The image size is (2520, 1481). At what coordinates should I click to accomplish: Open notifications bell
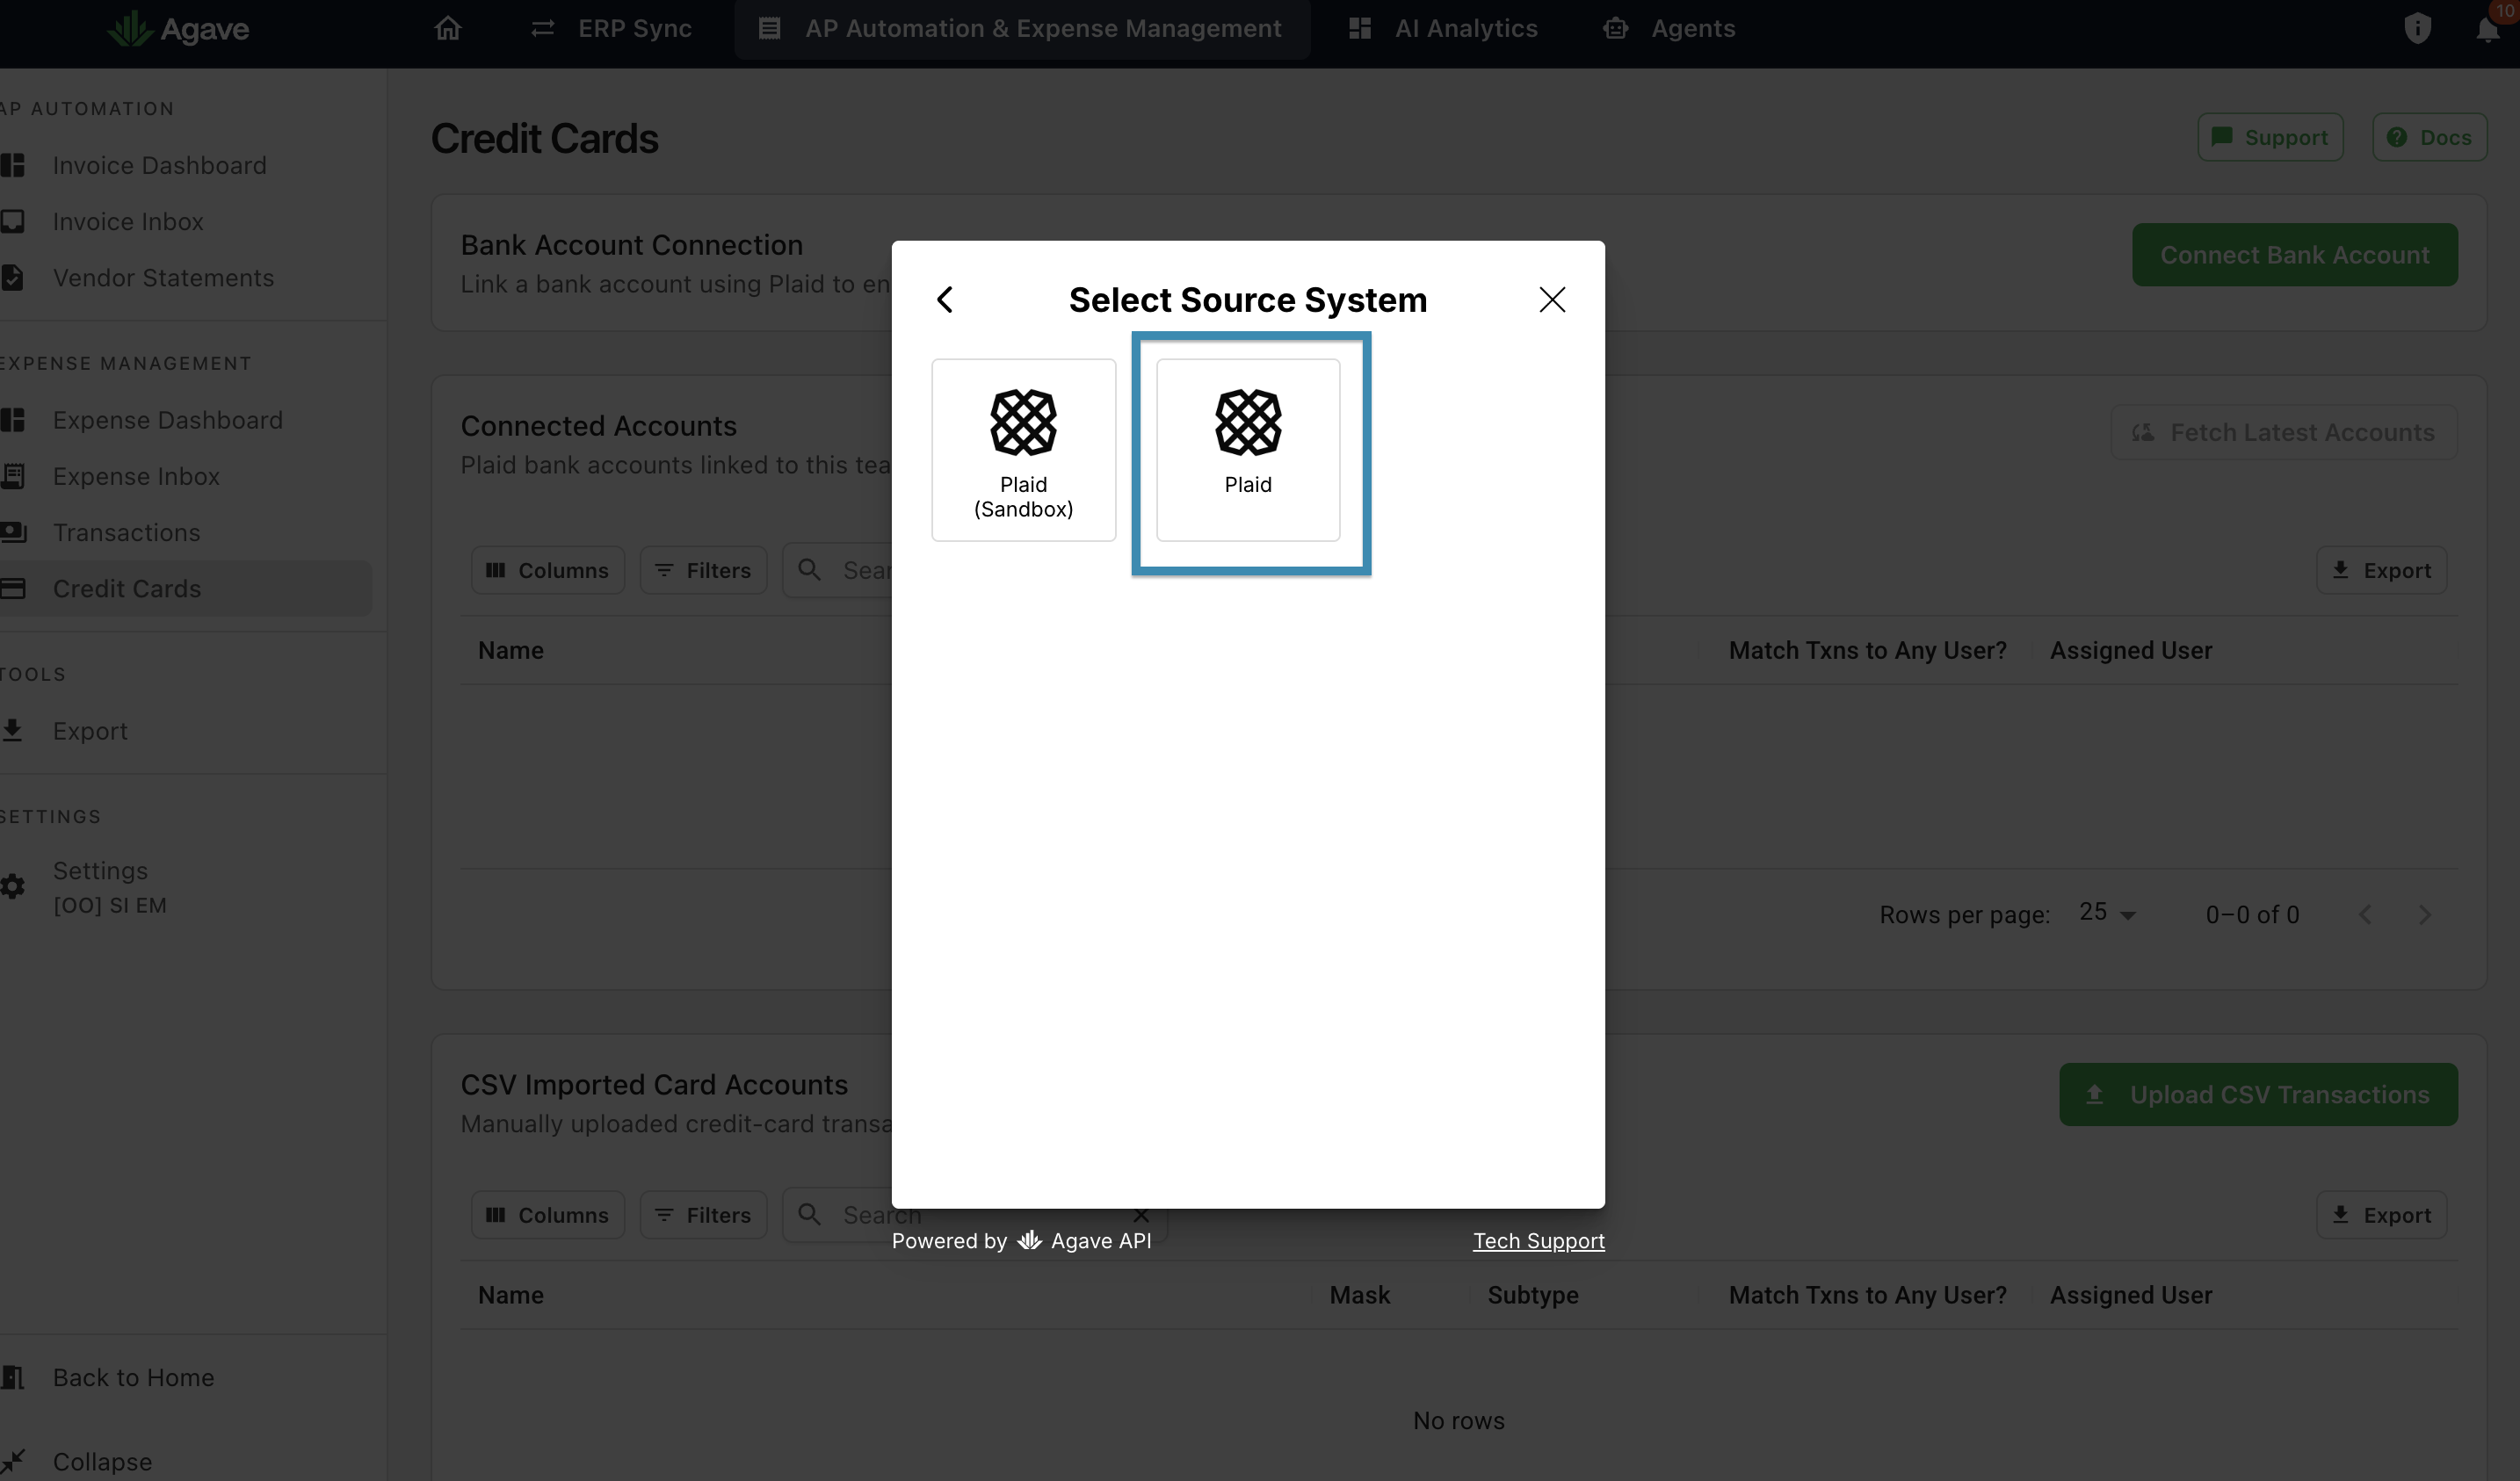(2487, 28)
